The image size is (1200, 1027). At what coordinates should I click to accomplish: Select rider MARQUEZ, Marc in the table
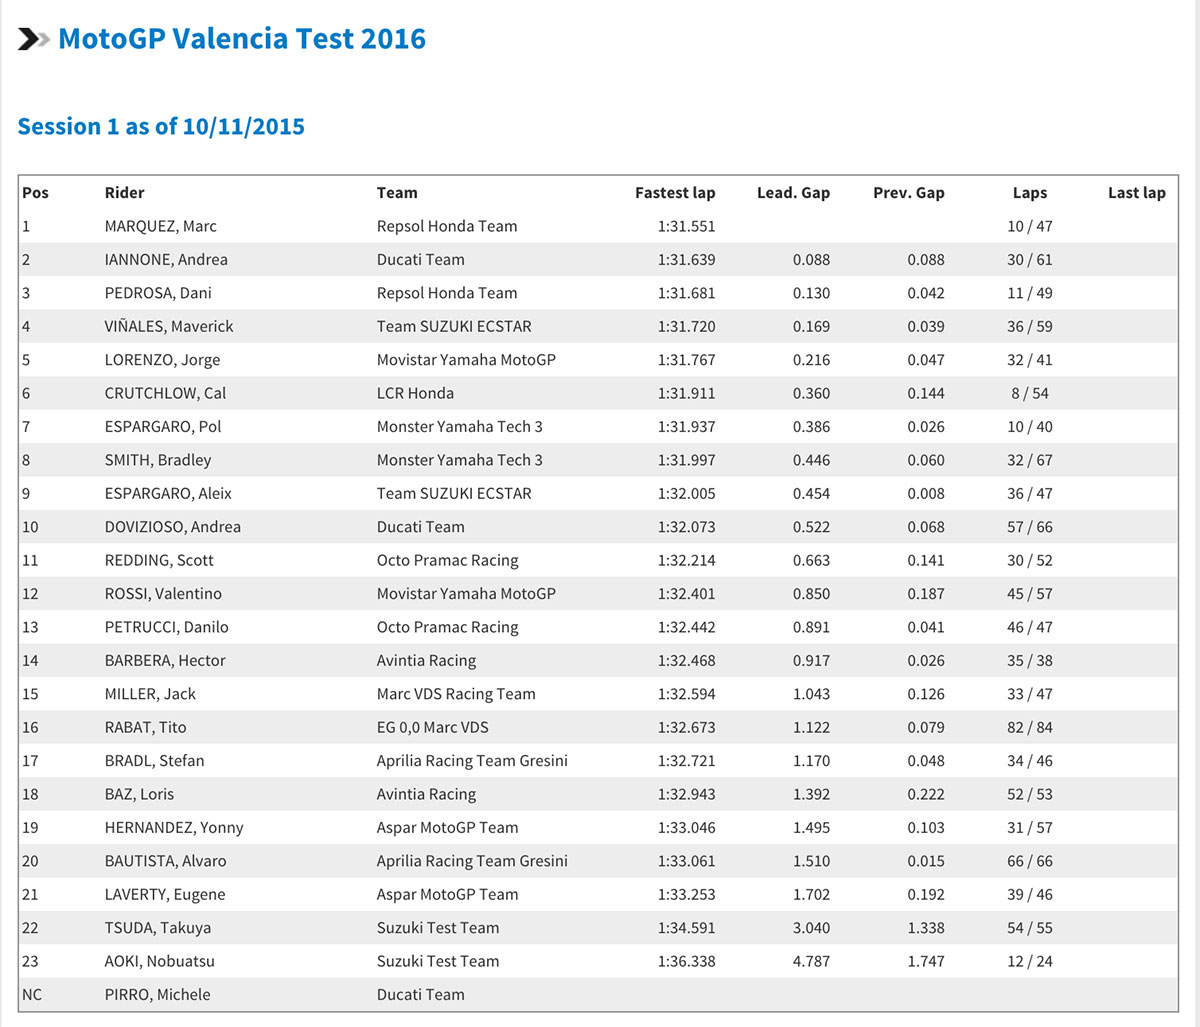(x=160, y=226)
